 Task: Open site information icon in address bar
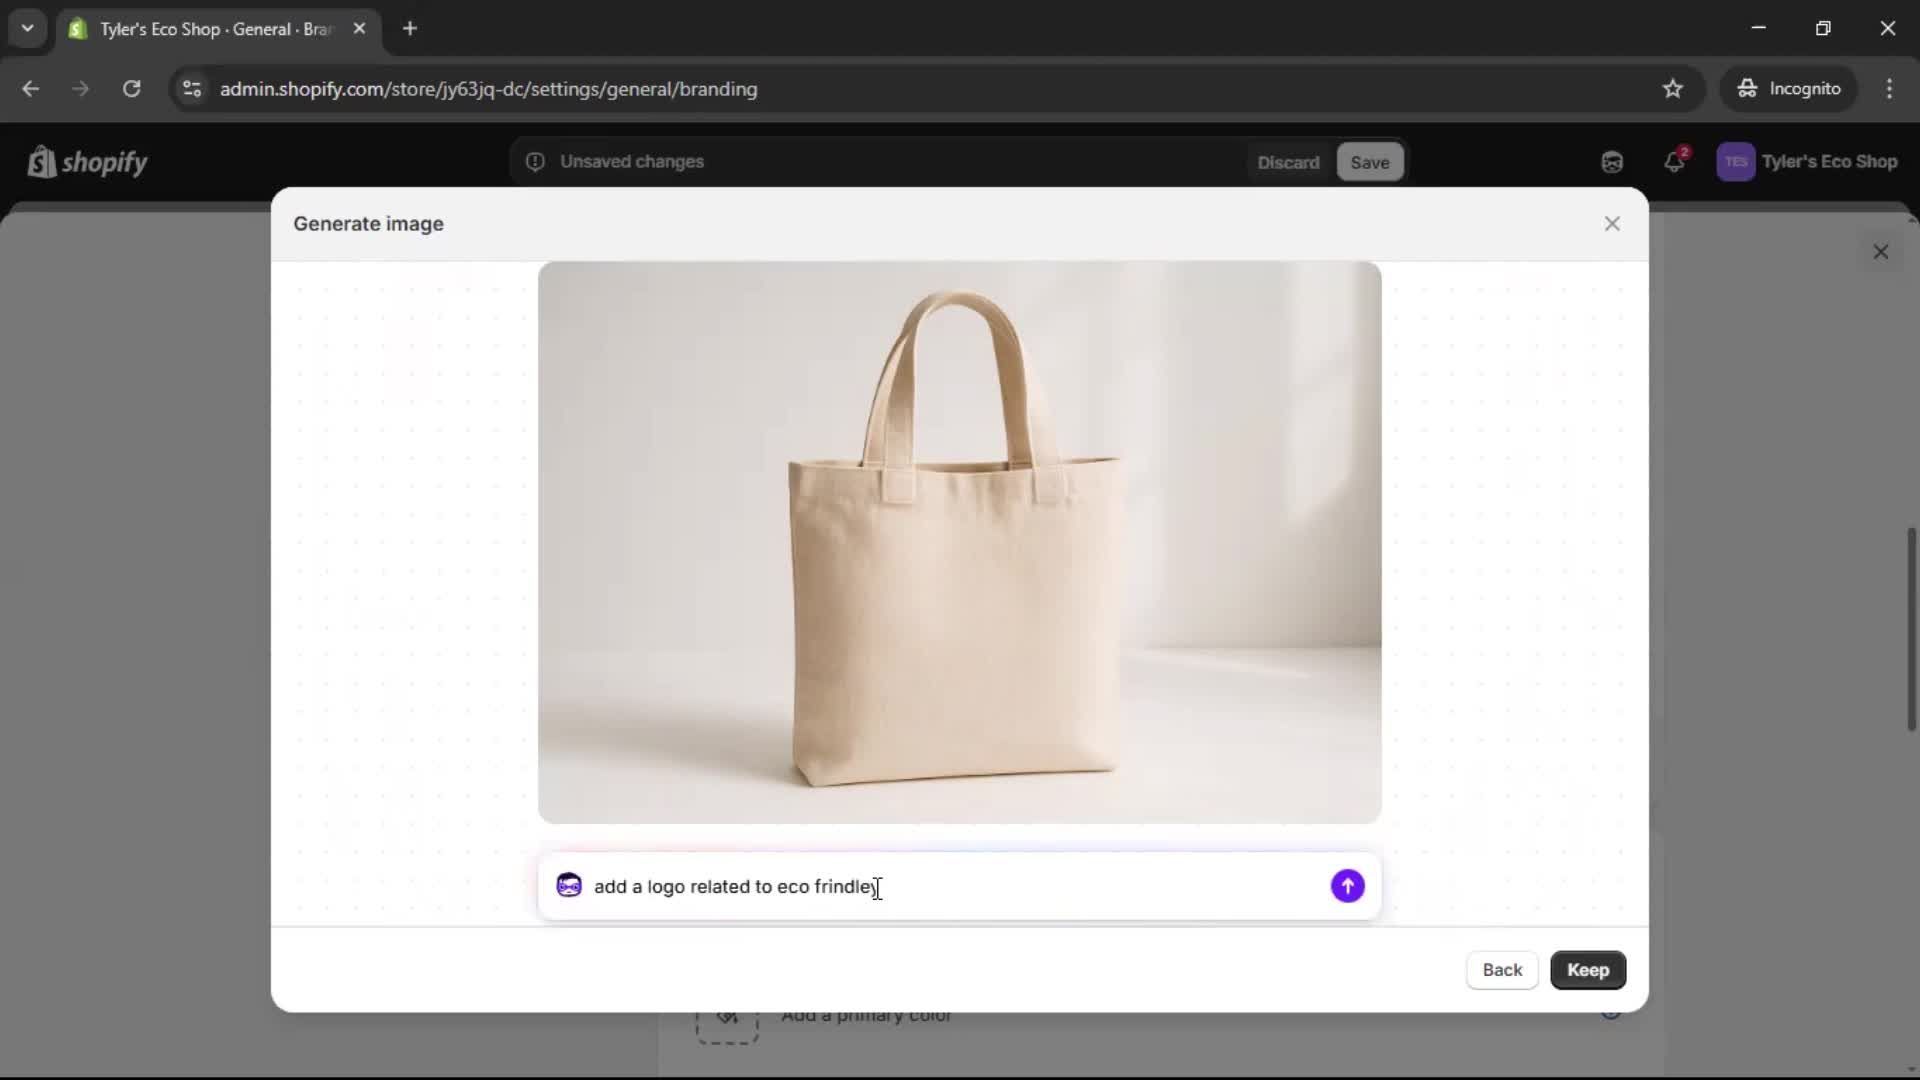[x=192, y=89]
